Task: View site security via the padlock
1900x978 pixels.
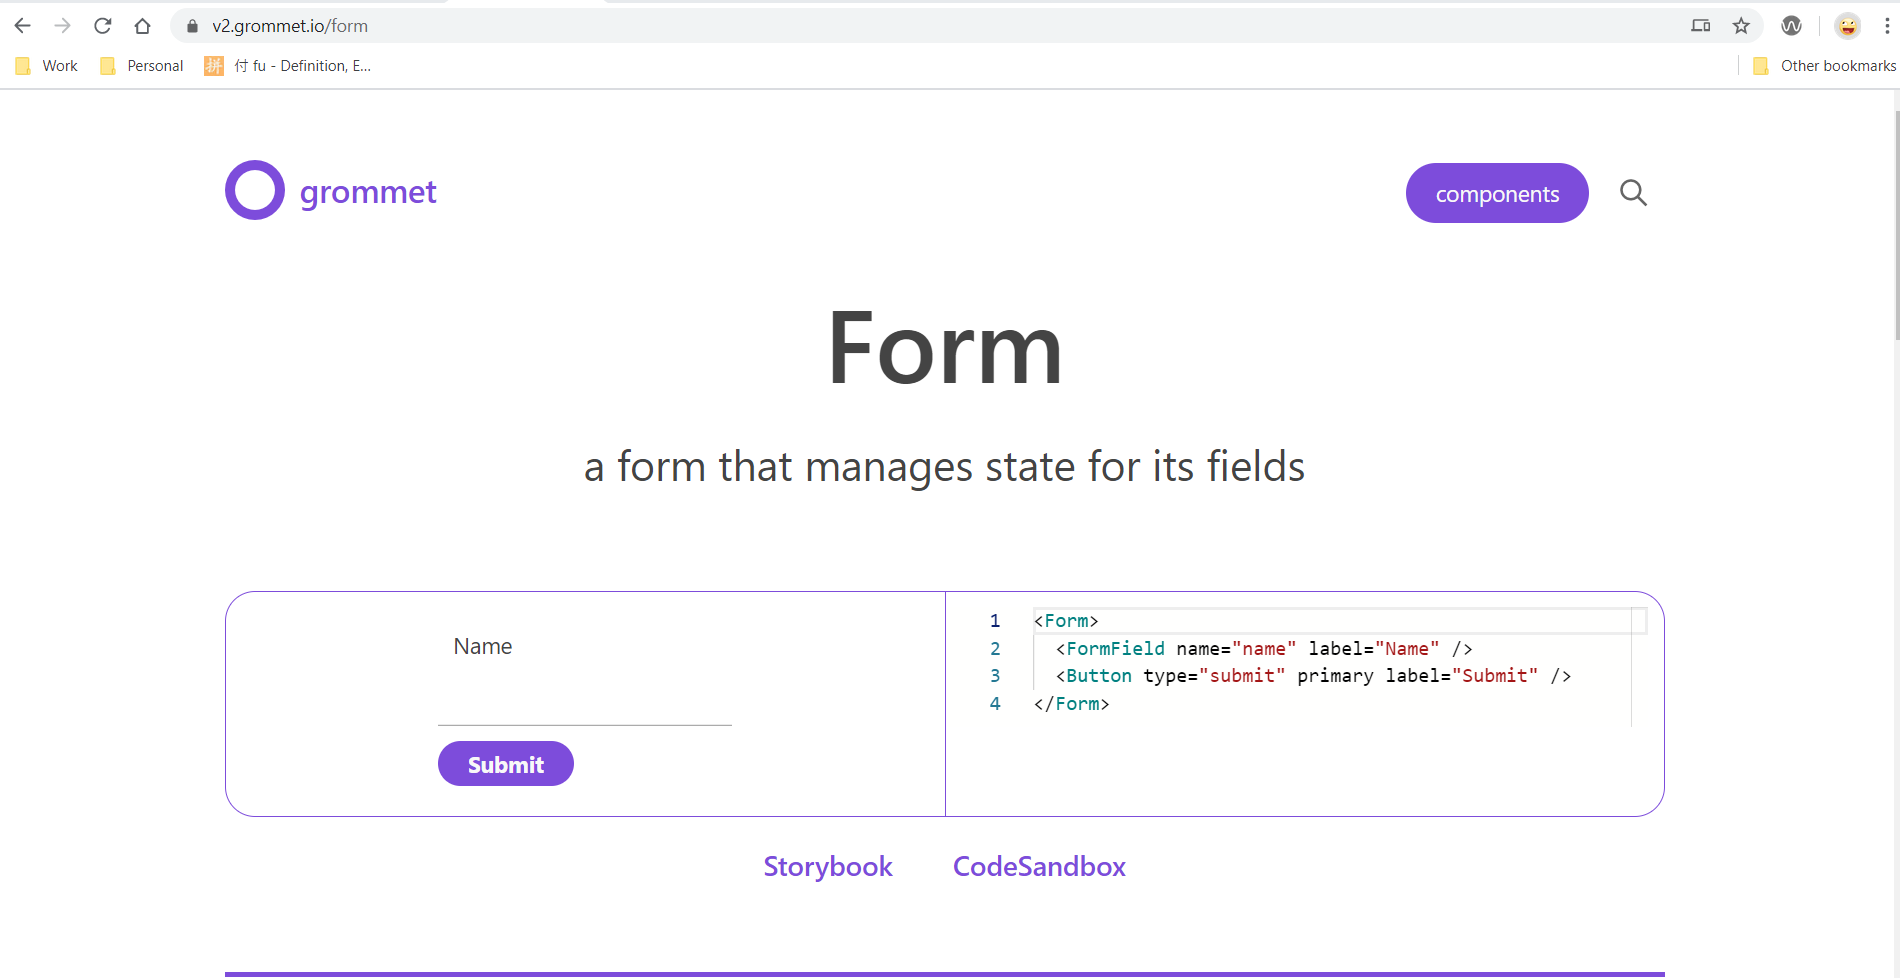Action: [192, 25]
